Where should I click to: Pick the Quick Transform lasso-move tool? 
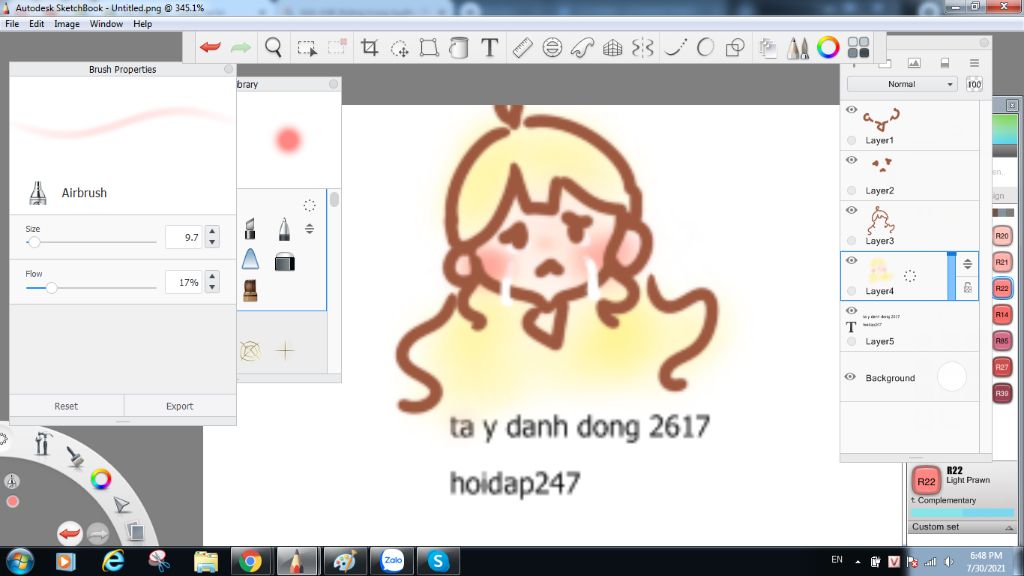(400, 48)
